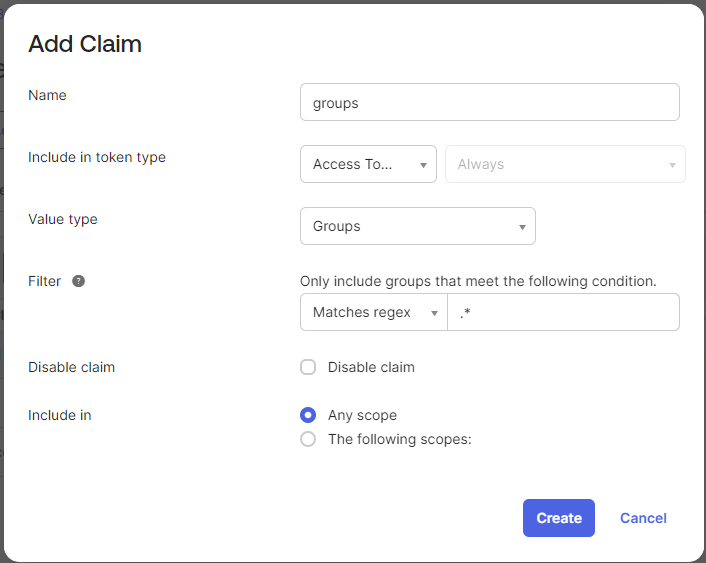Click the Value type label
Screen dimensions: 706x563
coord(63,219)
